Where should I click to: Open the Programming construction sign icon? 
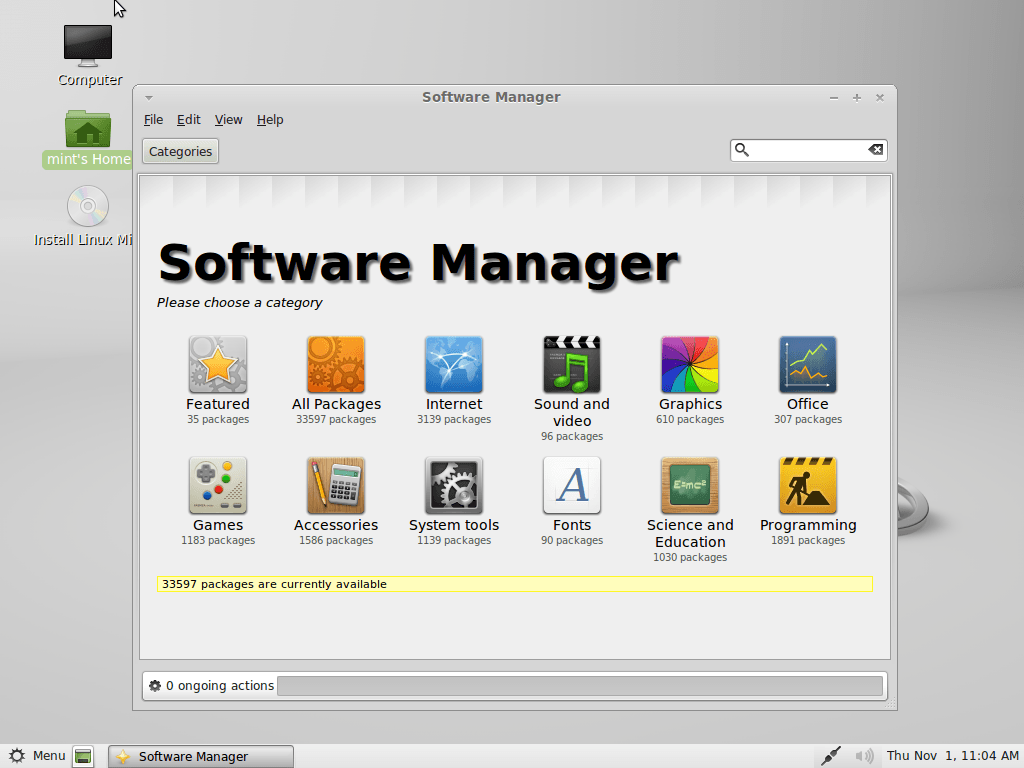coord(808,485)
